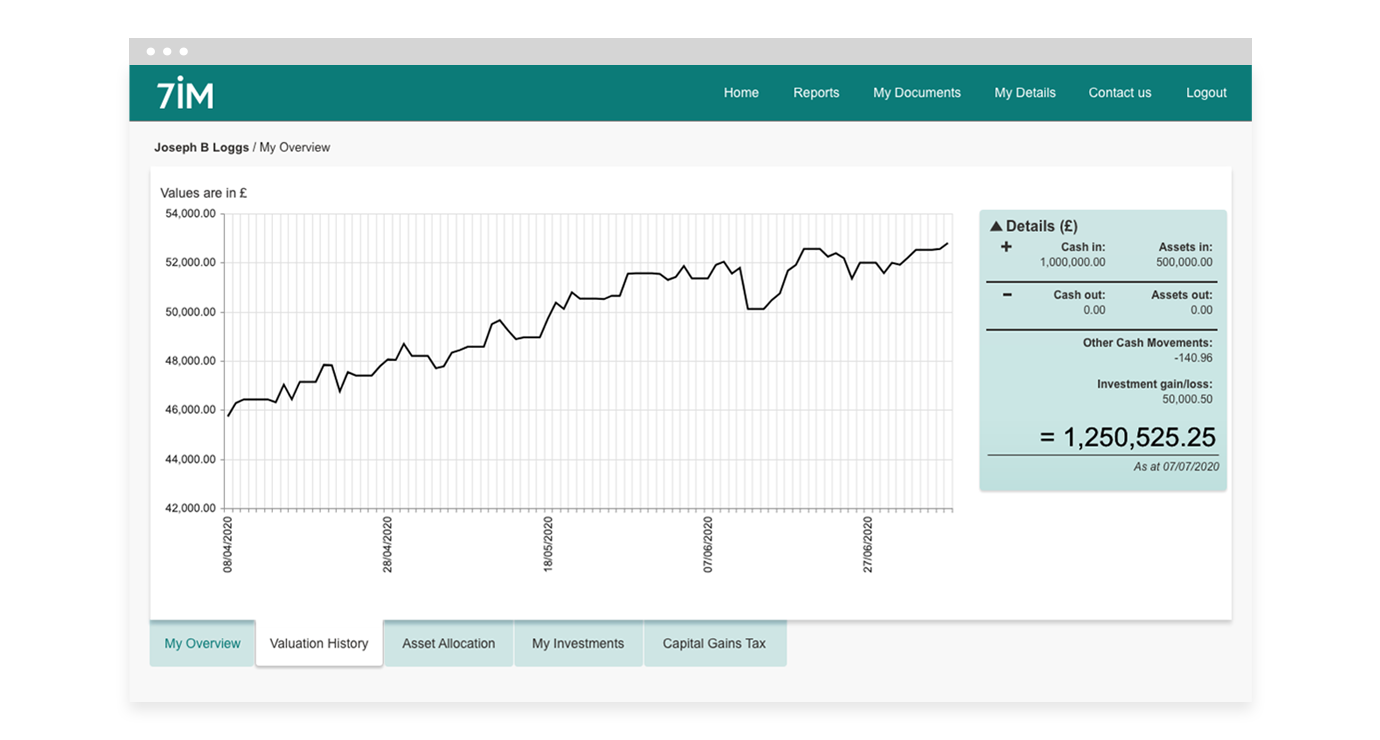Click the 7IM logo
This screenshot has width=1380, height=740.
tap(185, 92)
